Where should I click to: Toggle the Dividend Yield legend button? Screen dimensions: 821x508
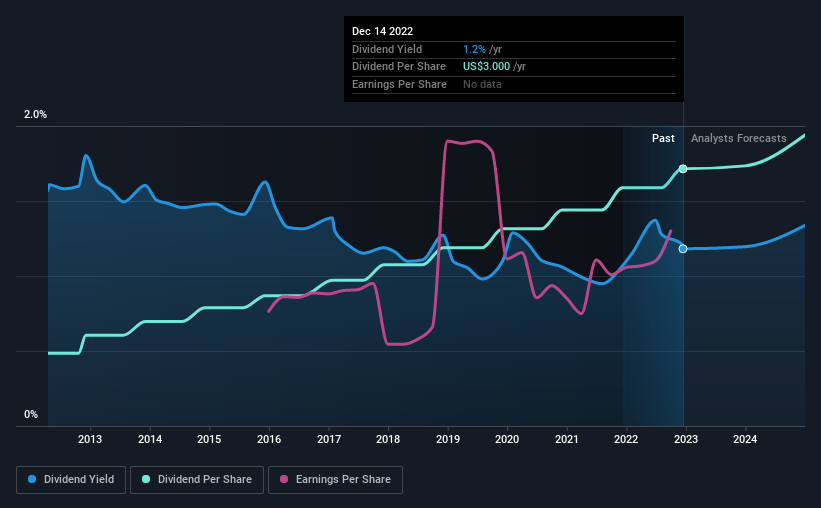click(x=71, y=480)
